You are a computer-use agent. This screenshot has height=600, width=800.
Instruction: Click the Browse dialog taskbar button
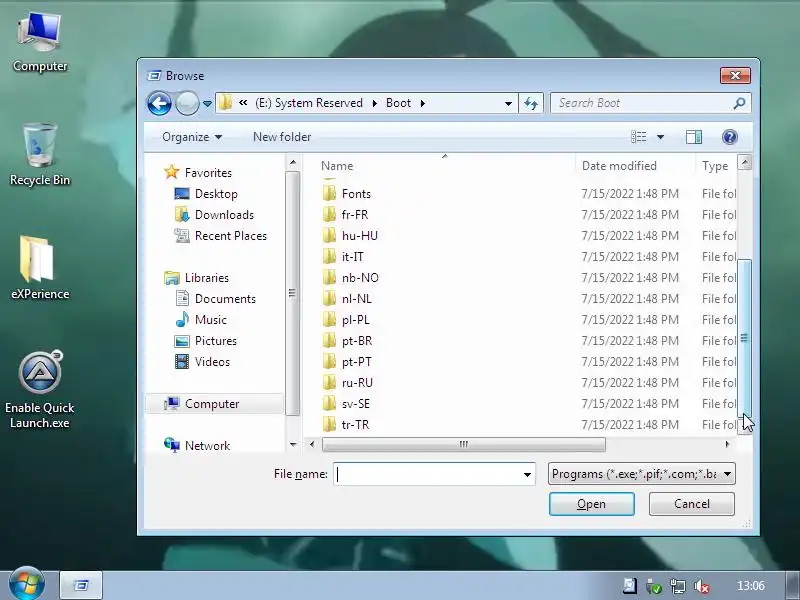(81, 585)
